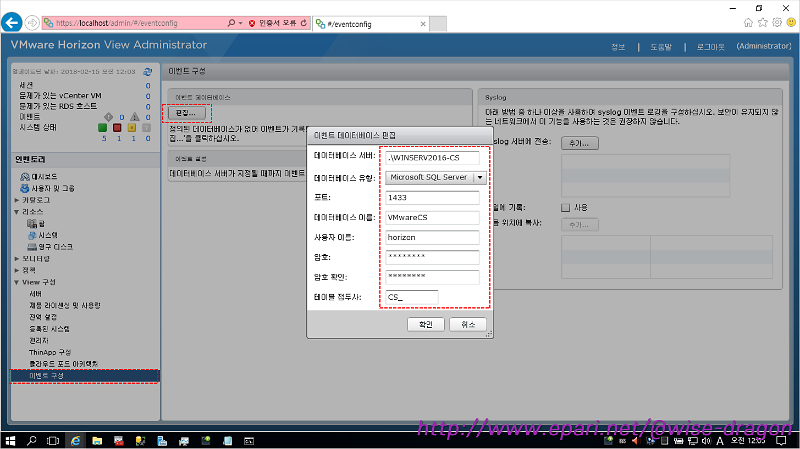Open File Explorer from taskbar
Screen dimensions: 800x449
97,441
